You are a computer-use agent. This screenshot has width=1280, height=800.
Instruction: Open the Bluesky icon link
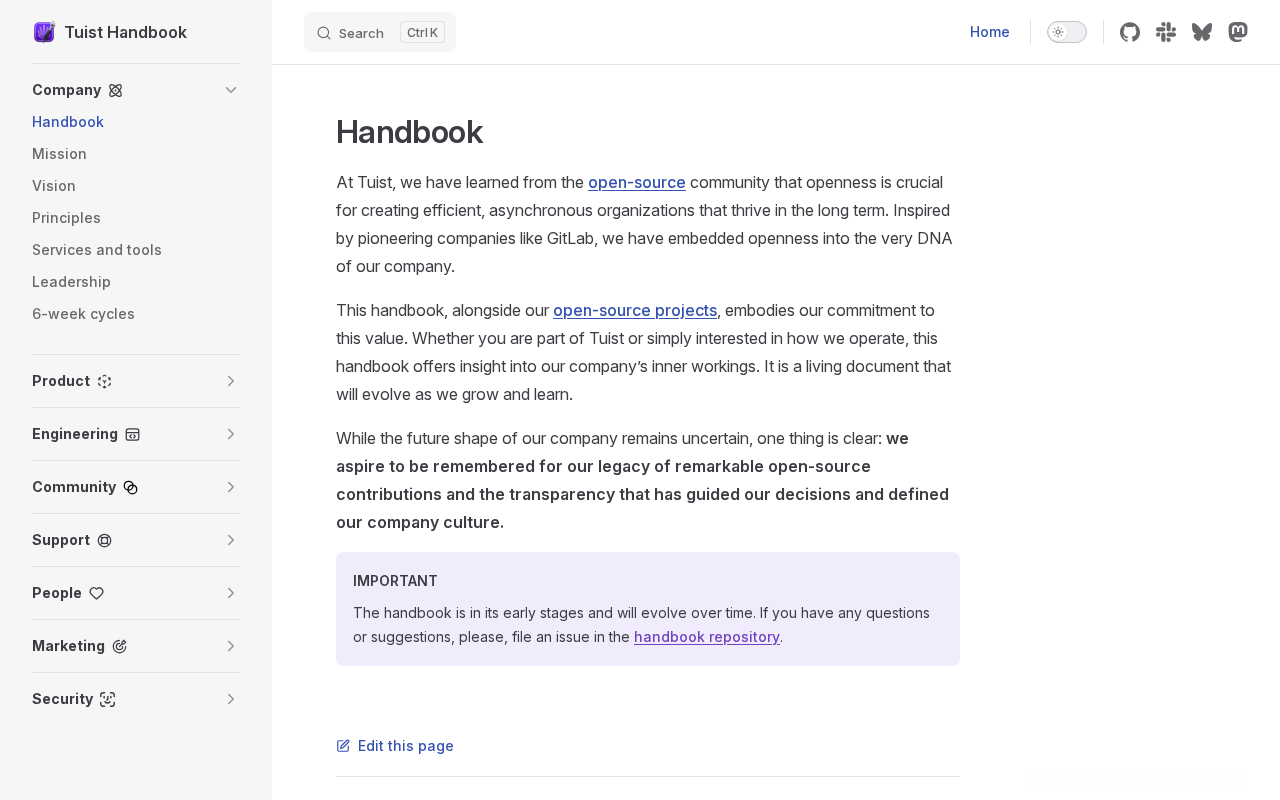click(x=1202, y=32)
